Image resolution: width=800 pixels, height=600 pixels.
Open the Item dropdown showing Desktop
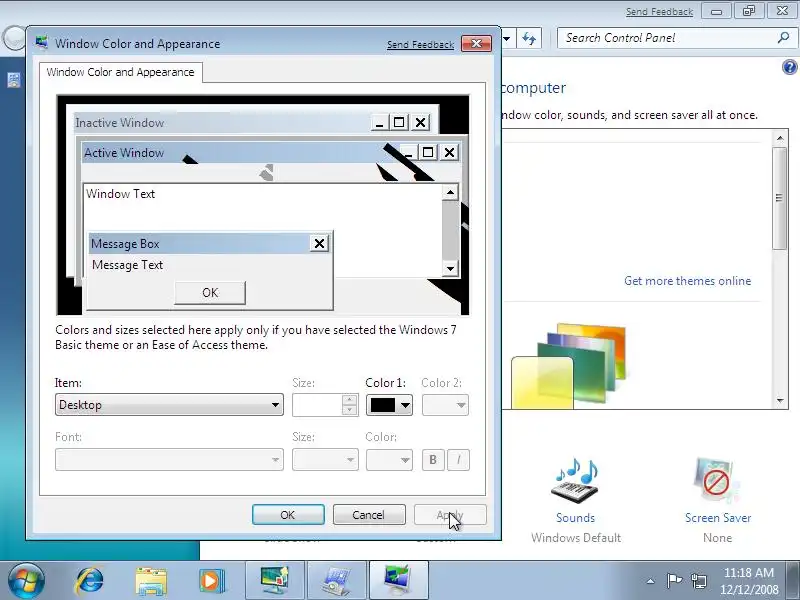tap(169, 405)
